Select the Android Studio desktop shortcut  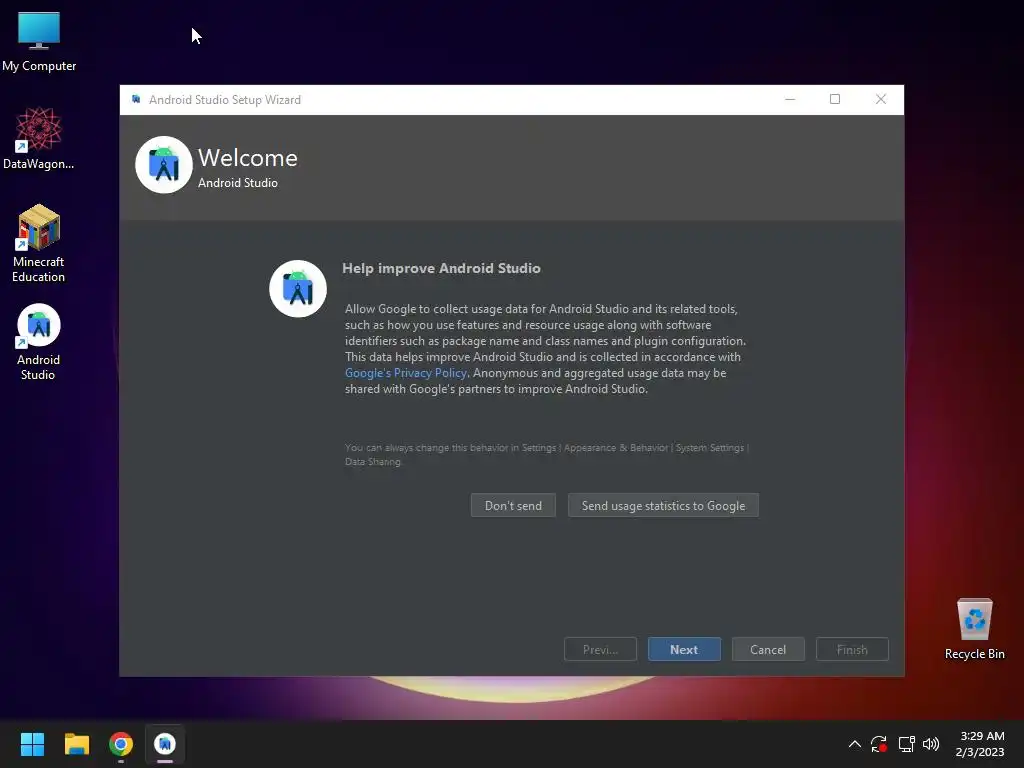[x=39, y=342]
